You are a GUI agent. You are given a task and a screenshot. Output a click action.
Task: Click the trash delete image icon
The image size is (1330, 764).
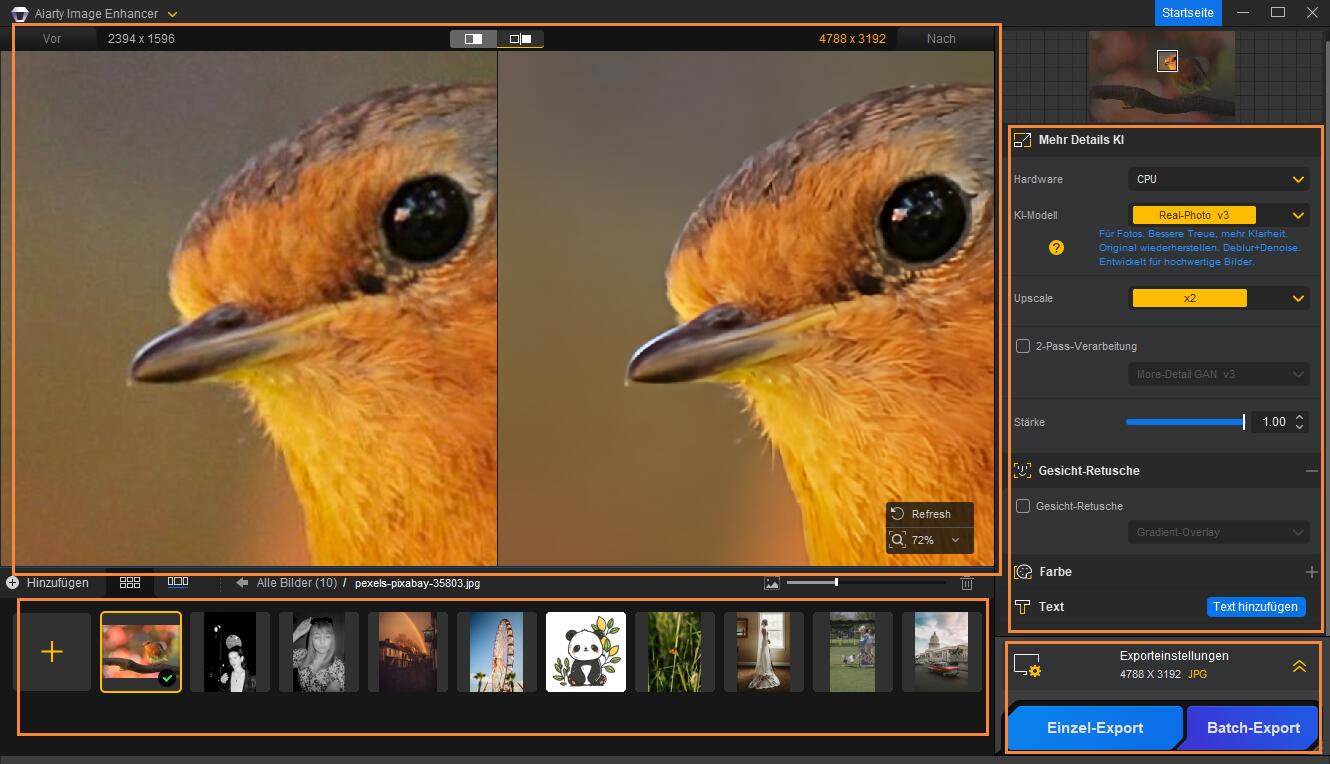pos(967,583)
